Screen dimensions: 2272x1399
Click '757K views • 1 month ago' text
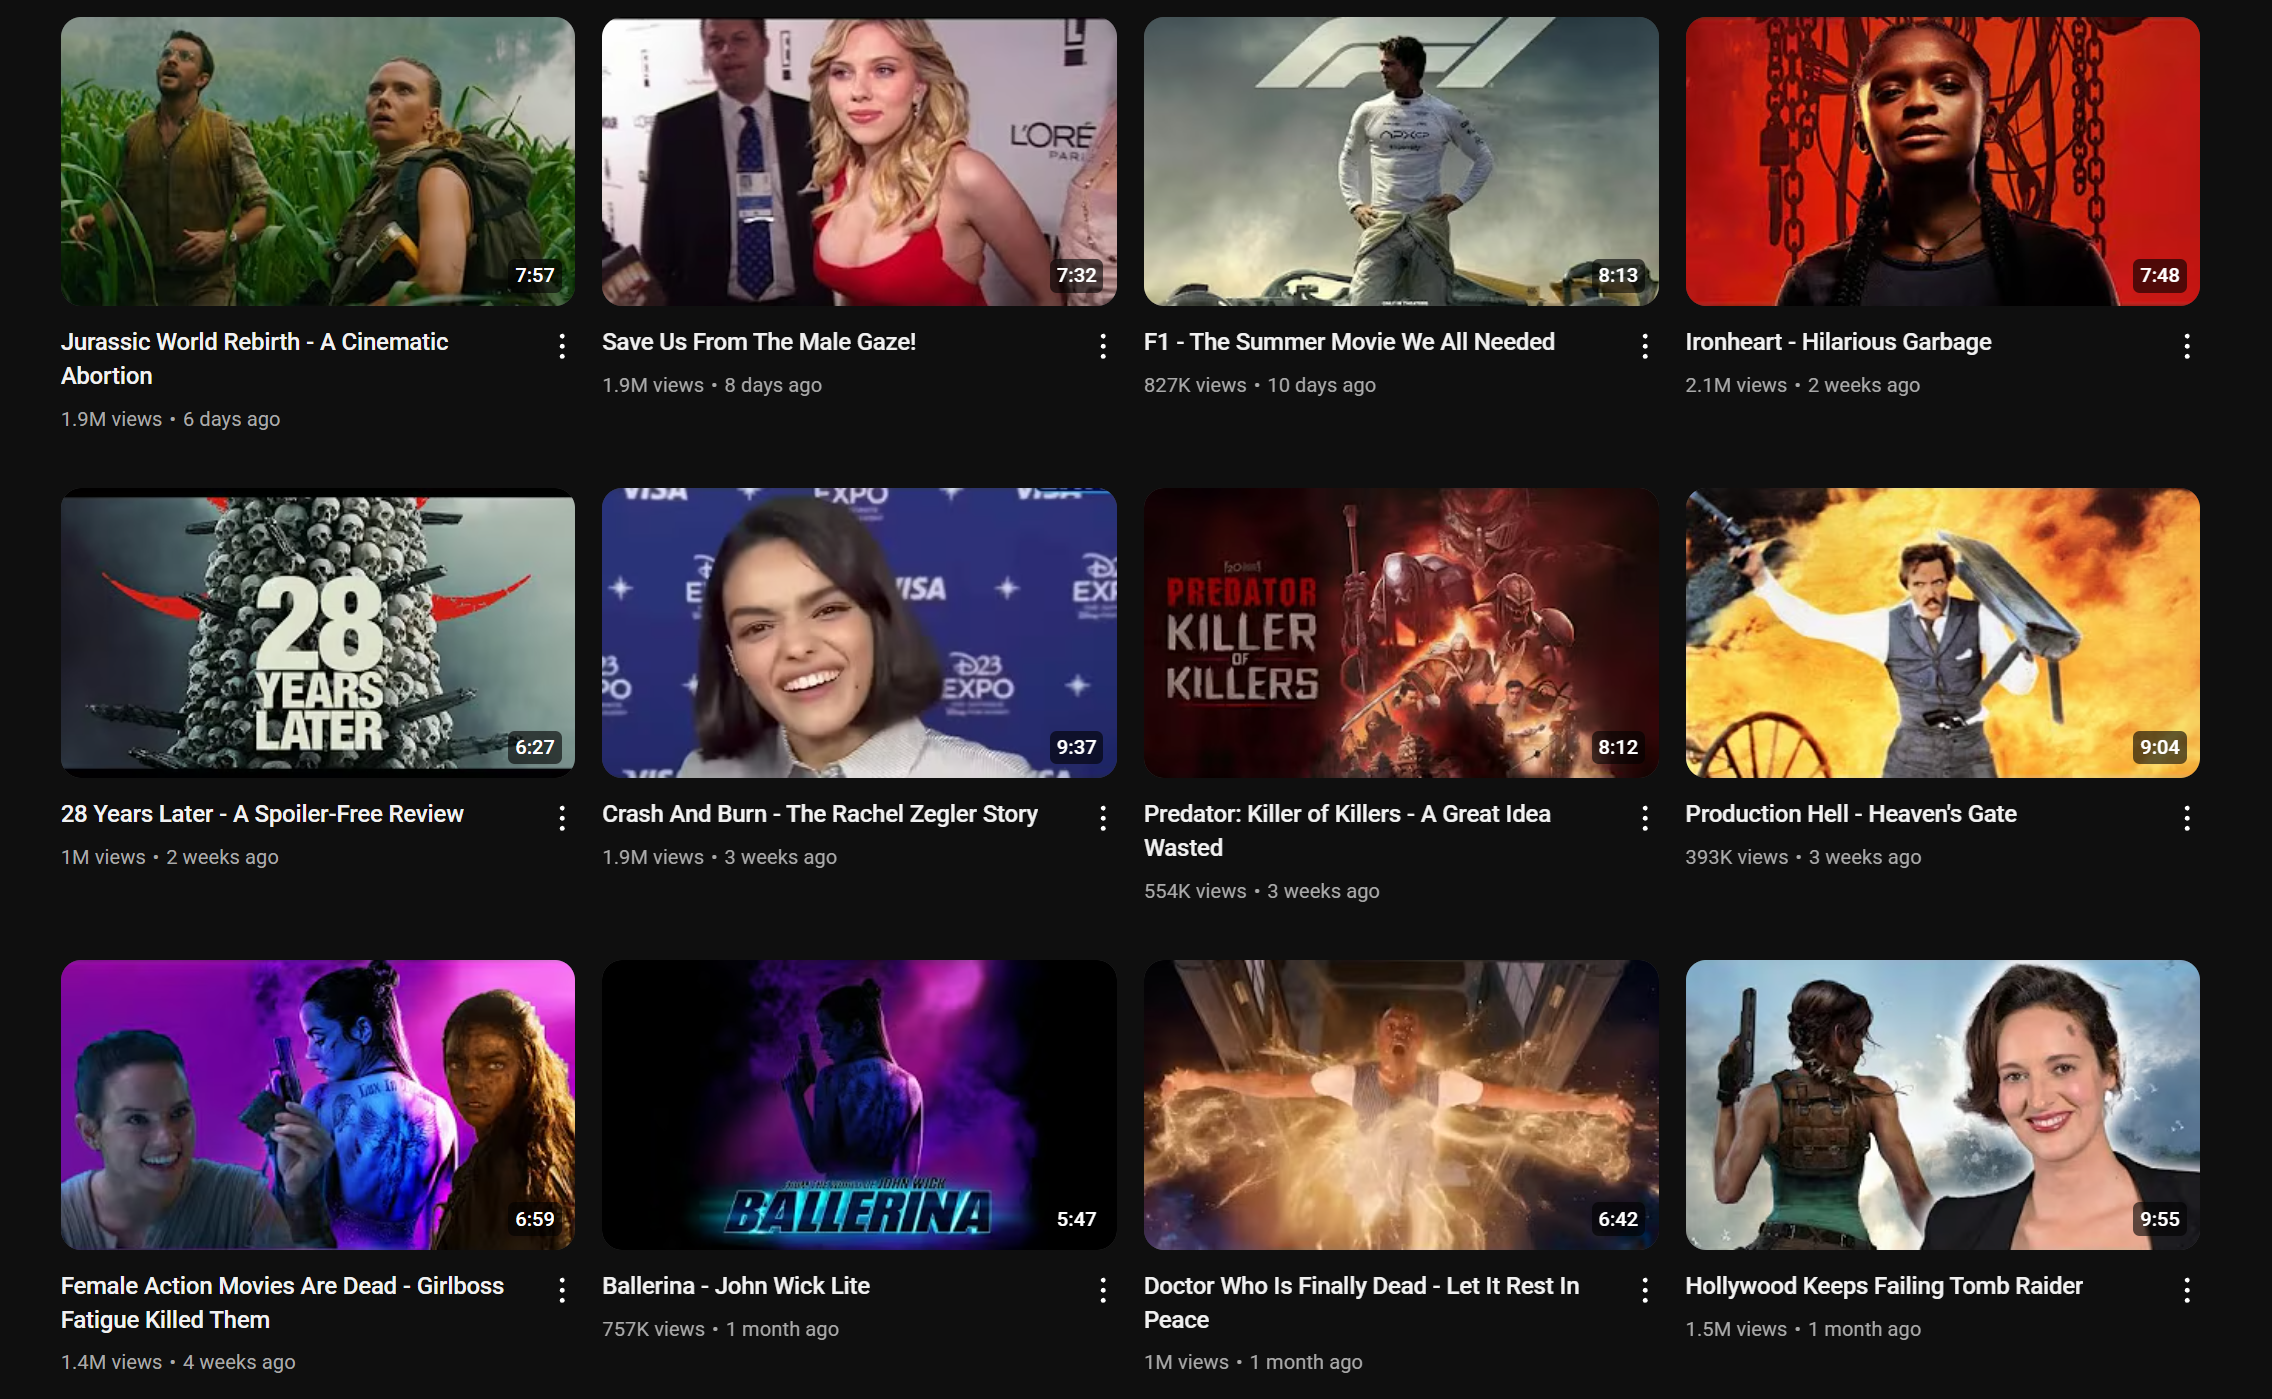click(x=720, y=1329)
